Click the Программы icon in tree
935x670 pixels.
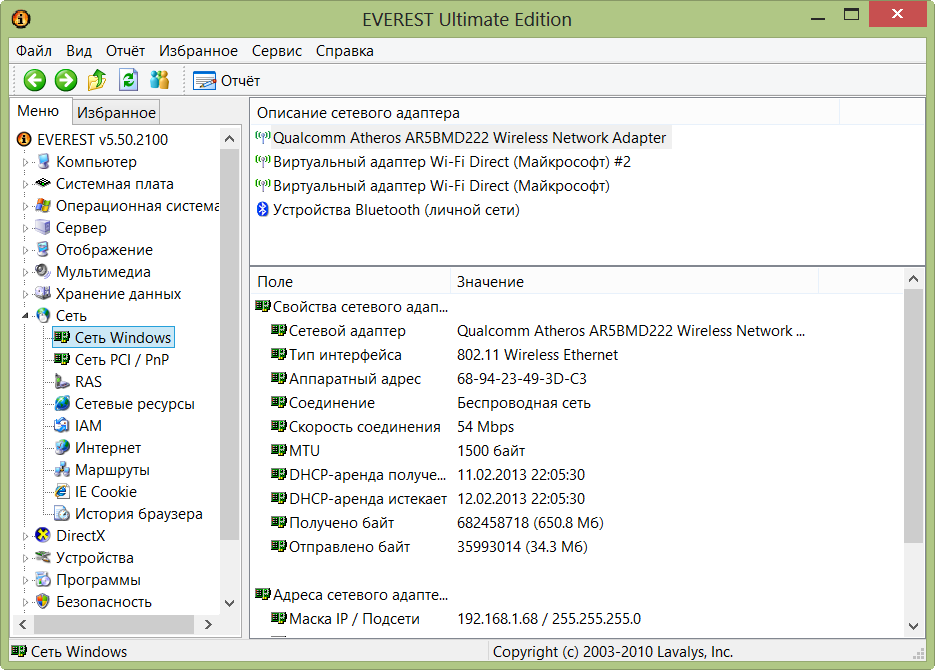[43, 579]
